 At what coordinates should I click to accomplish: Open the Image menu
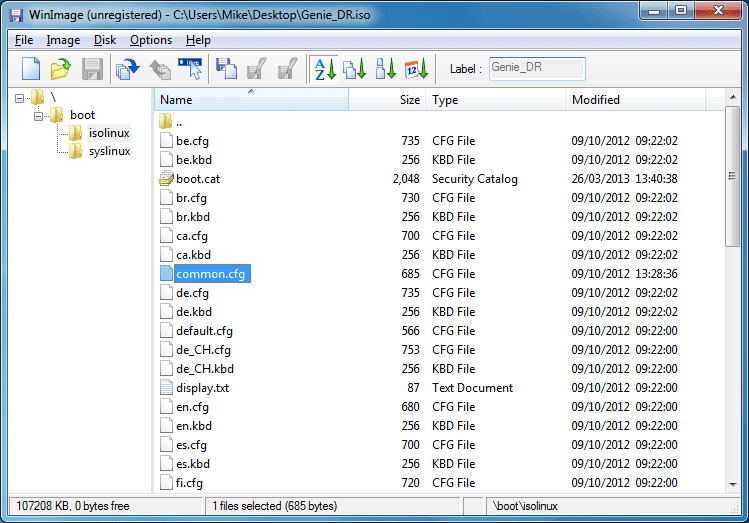64,40
